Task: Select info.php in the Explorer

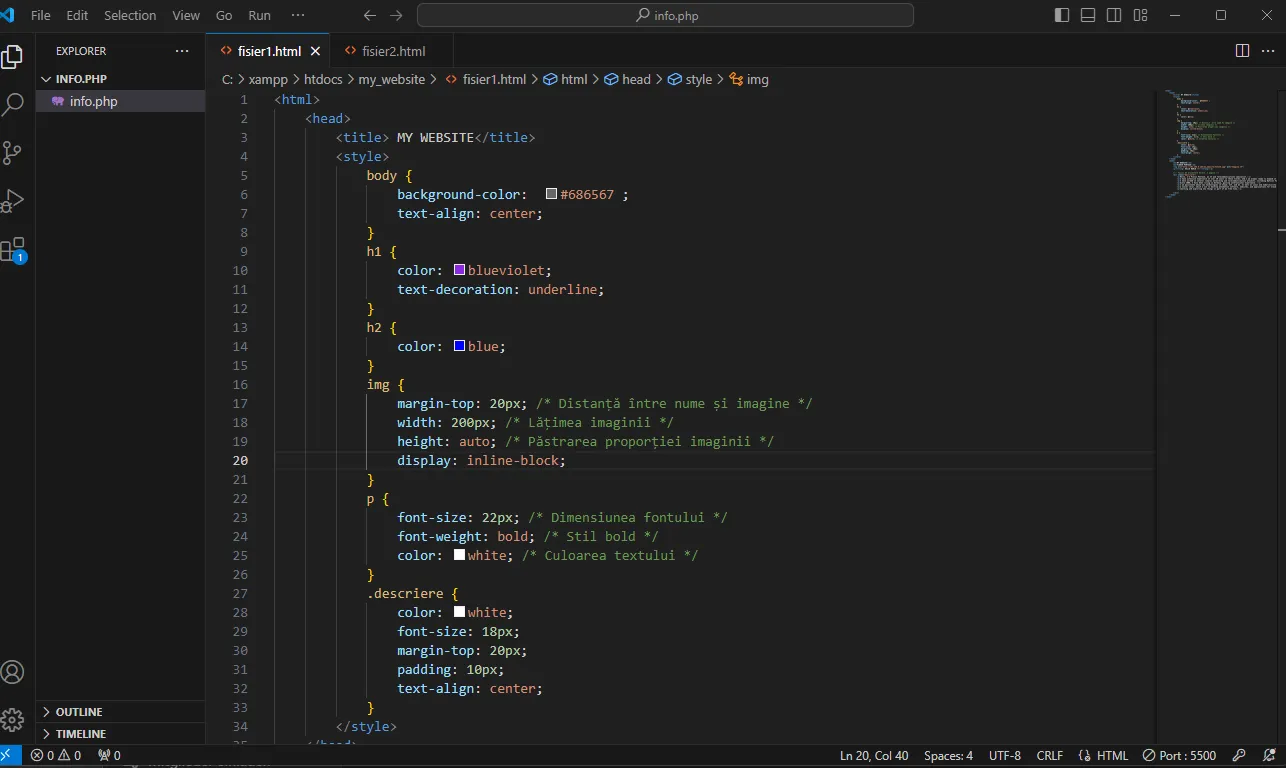Action: [x=93, y=101]
